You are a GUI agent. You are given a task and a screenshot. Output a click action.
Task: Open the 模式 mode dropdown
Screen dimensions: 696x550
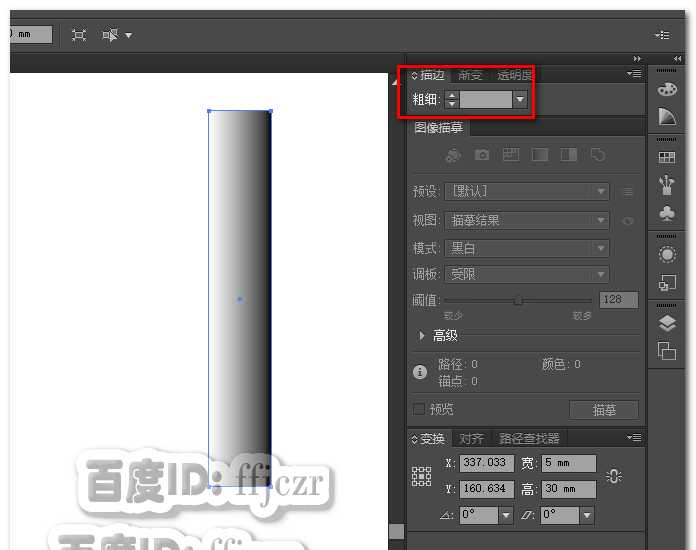600,248
